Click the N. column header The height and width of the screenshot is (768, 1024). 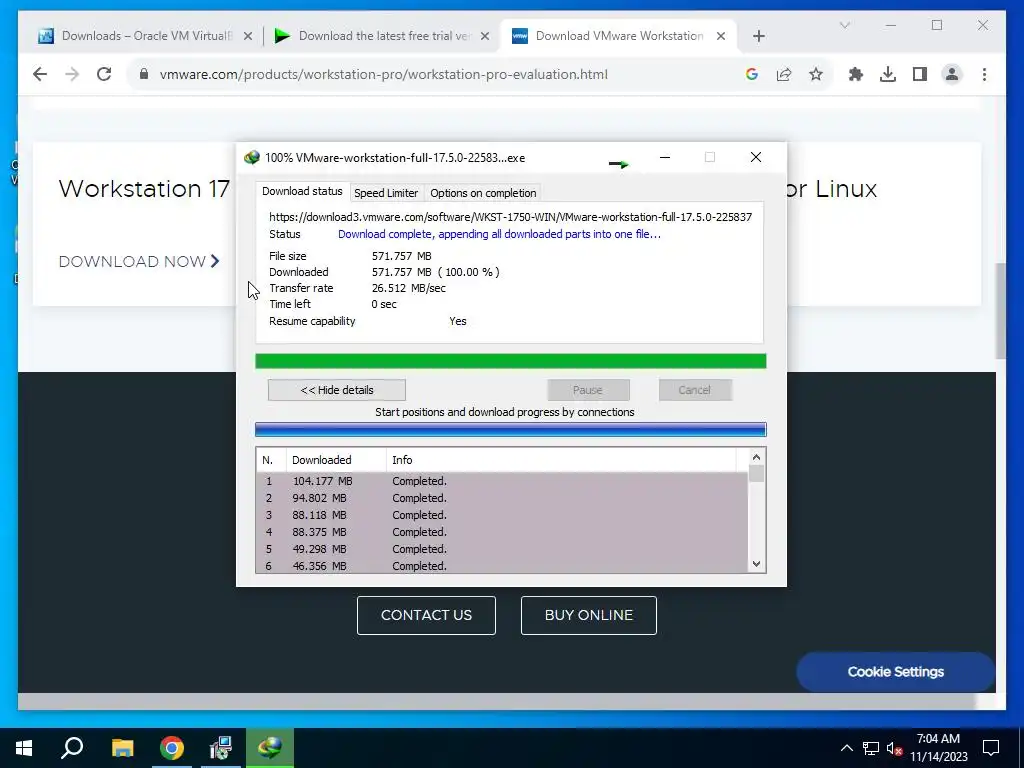(271, 460)
